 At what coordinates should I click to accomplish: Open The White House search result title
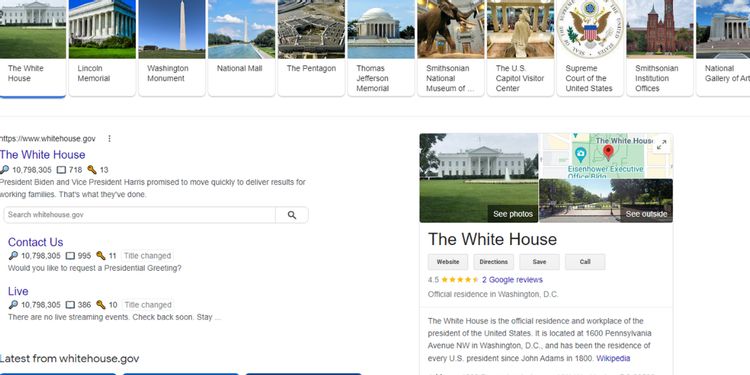click(43, 154)
